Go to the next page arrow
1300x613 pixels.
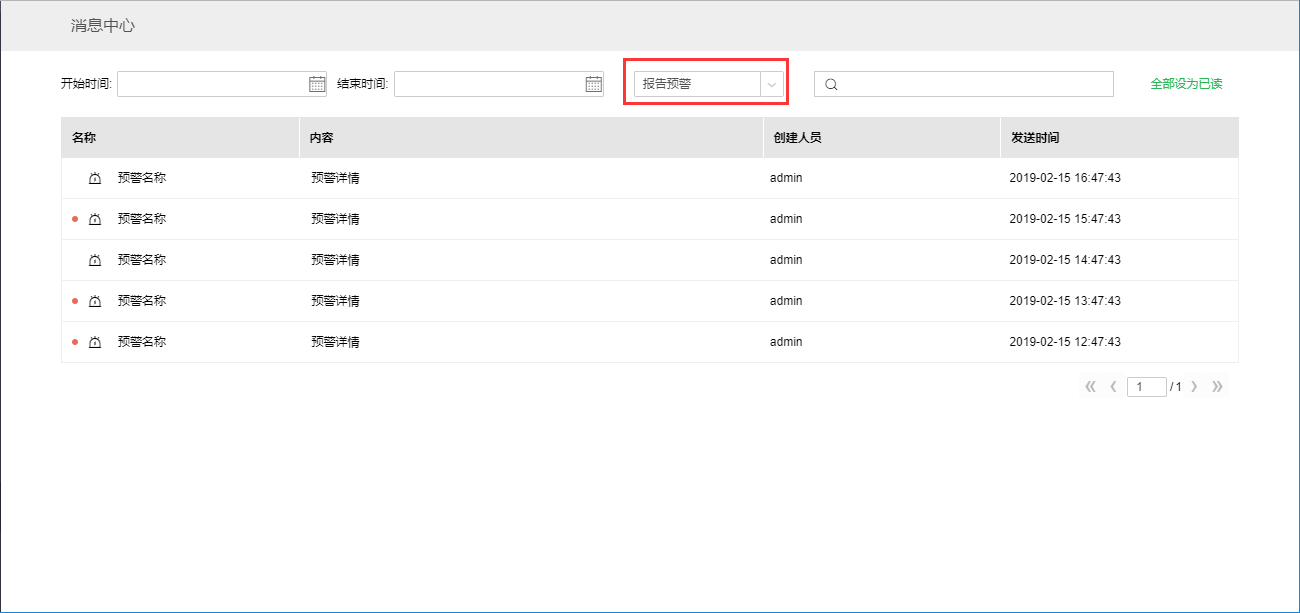click(1194, 387)
